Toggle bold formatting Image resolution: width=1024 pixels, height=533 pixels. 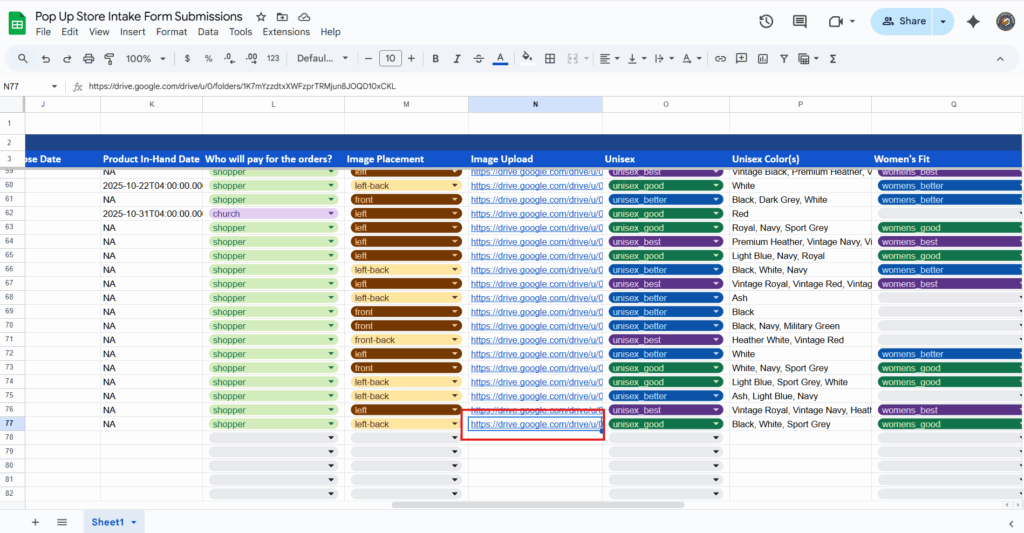[x=435, y=59]
